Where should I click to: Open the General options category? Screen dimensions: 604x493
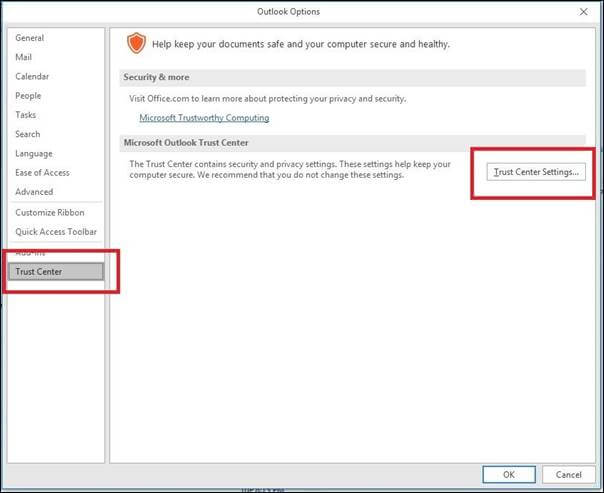[x=30, y=38]
